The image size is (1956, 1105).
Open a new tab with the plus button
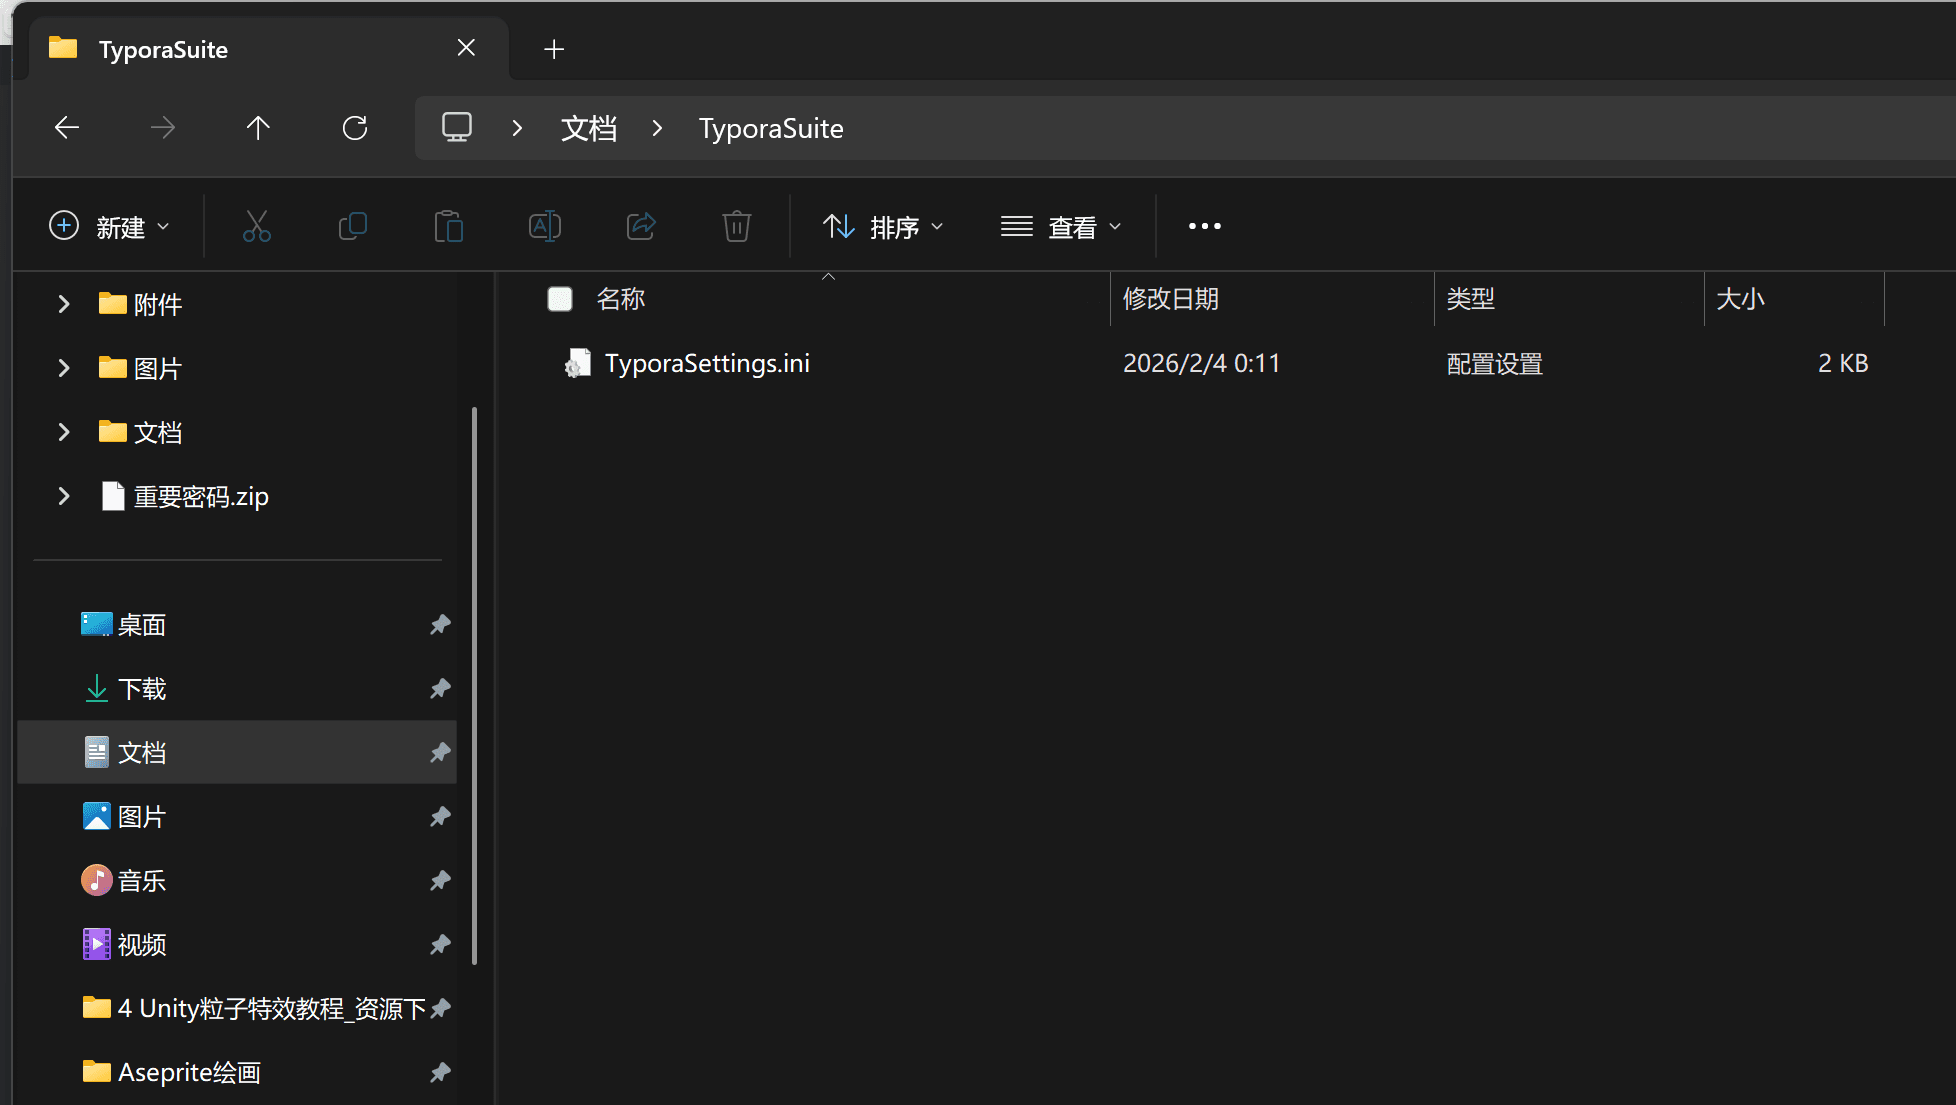point(554,49)
